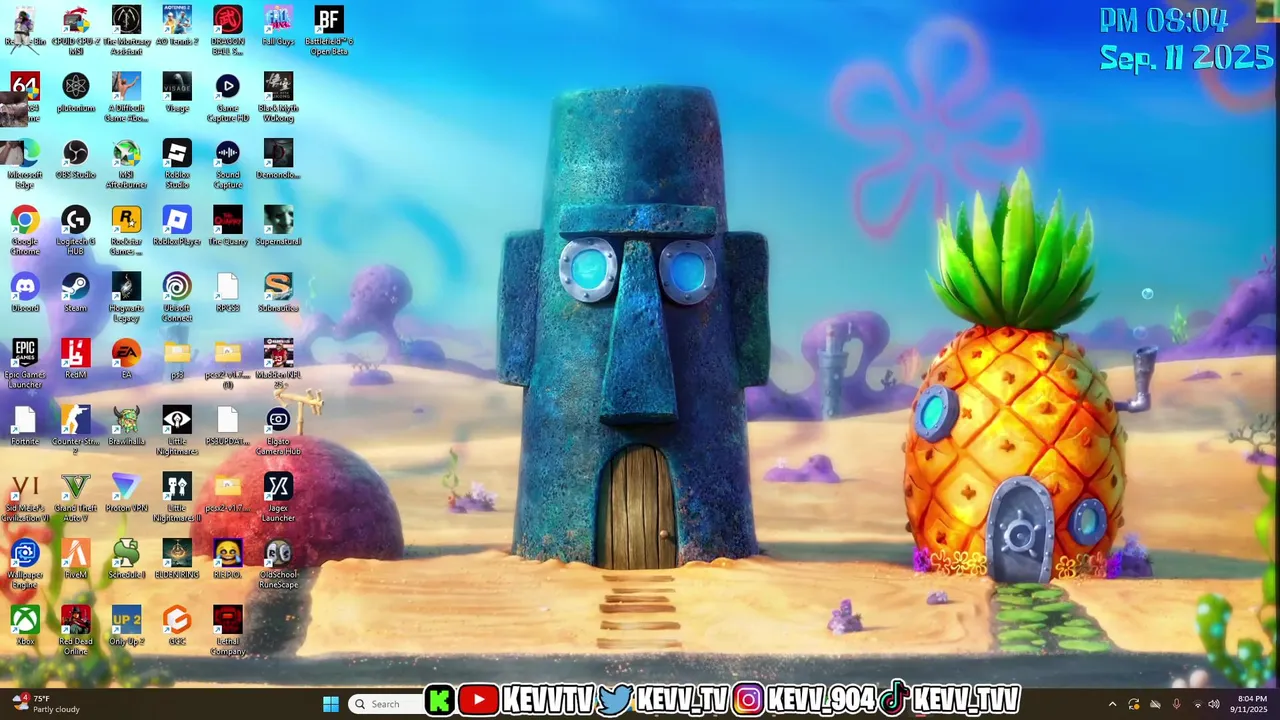This screenshot has height=720, width=1280.
Task: Open the Demonologist game icon
Action: [x=278, y=160]
